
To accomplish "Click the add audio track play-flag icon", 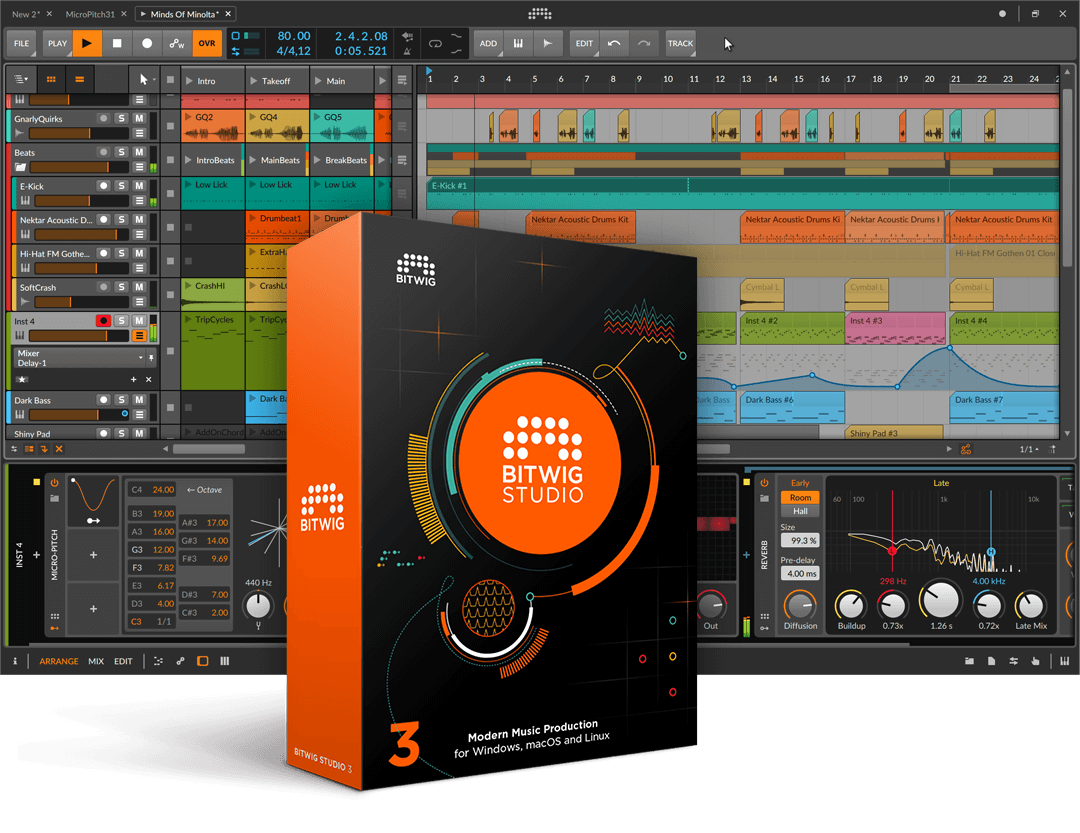I will click(x=548, y=43).
